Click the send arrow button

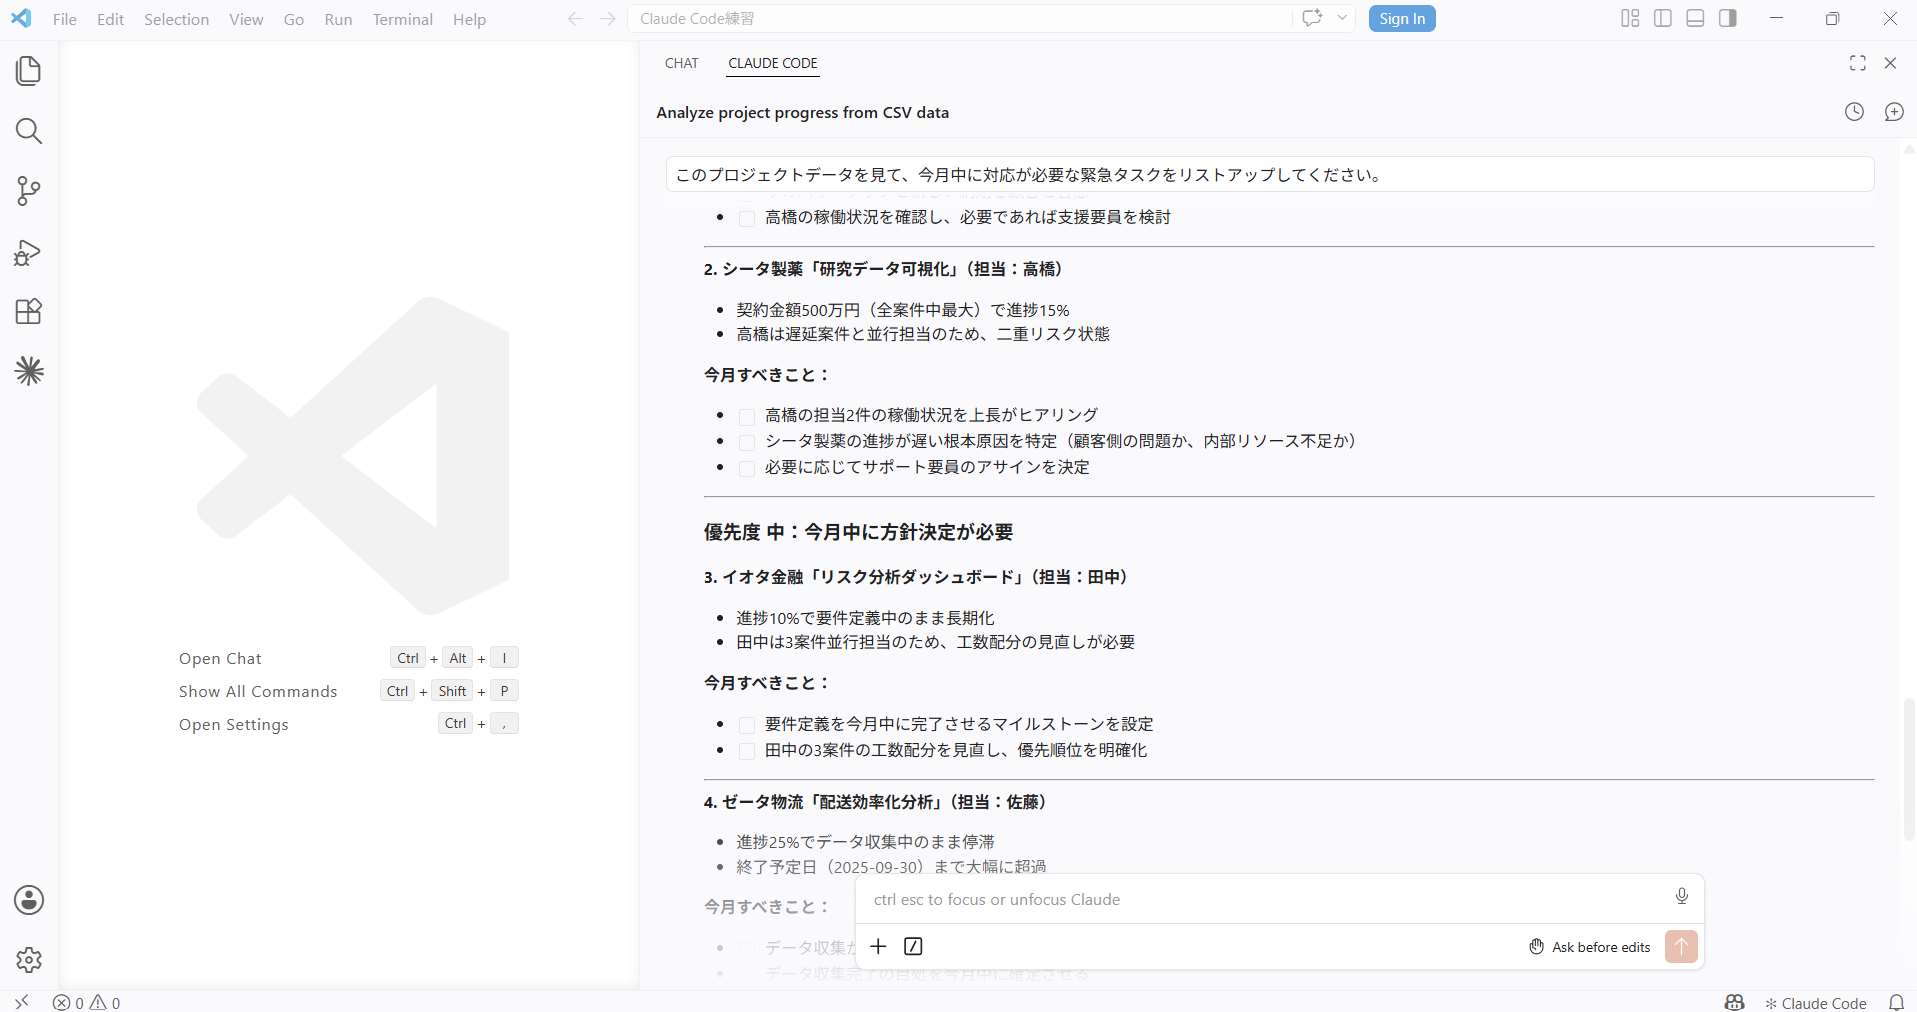pyautogui.click(x=1681, y=946)
